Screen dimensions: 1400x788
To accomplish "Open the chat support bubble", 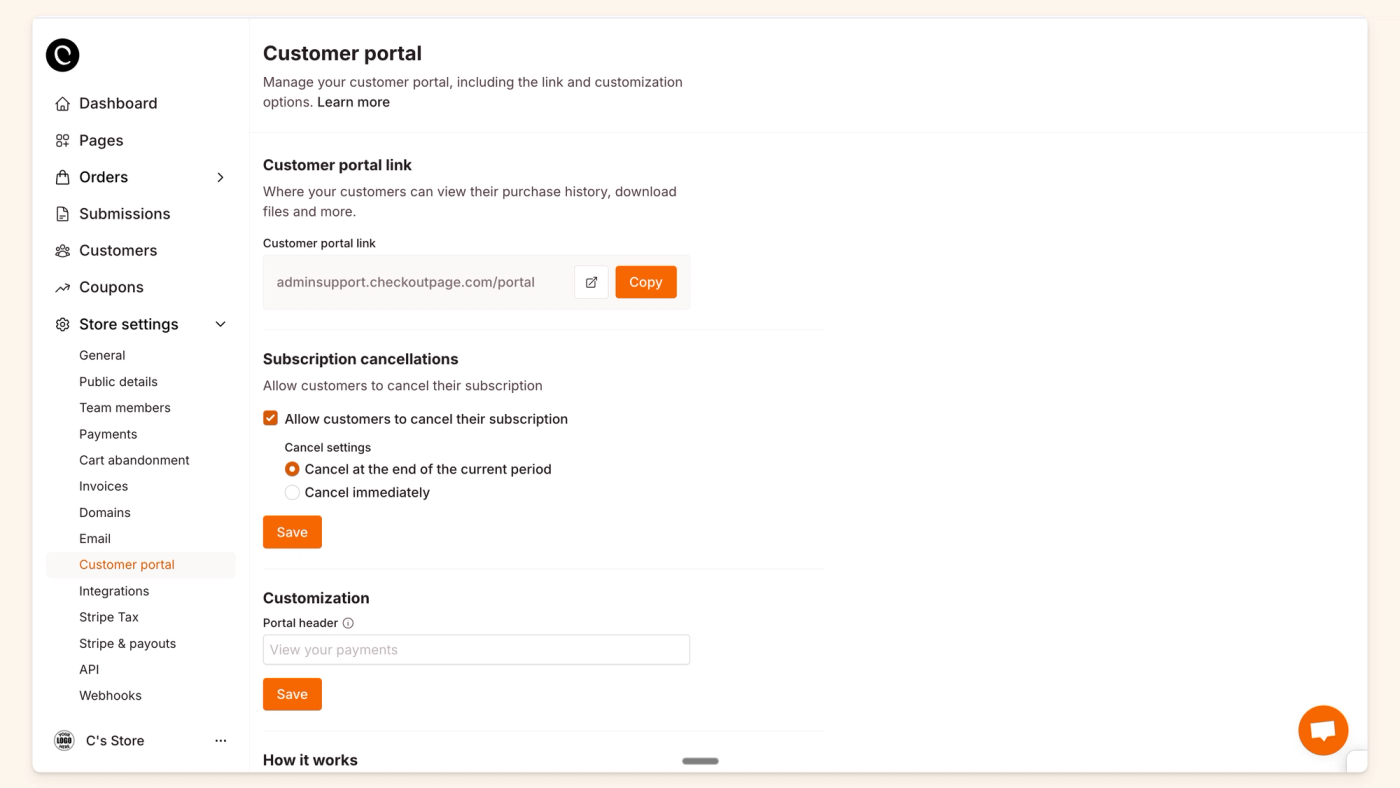I will click(x=1322, y=730).
